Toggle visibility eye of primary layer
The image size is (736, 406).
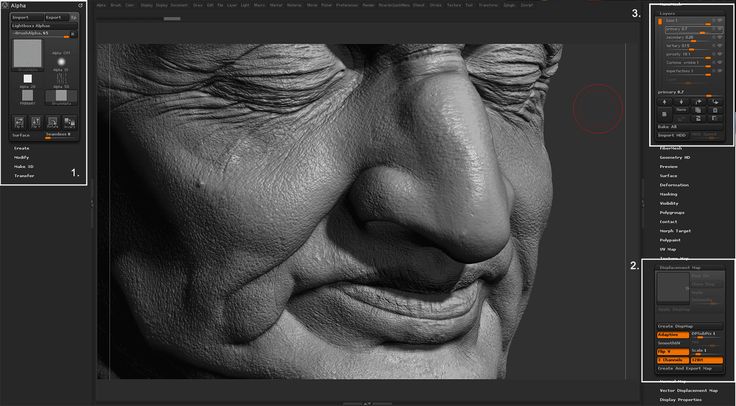tap(719, 29)
